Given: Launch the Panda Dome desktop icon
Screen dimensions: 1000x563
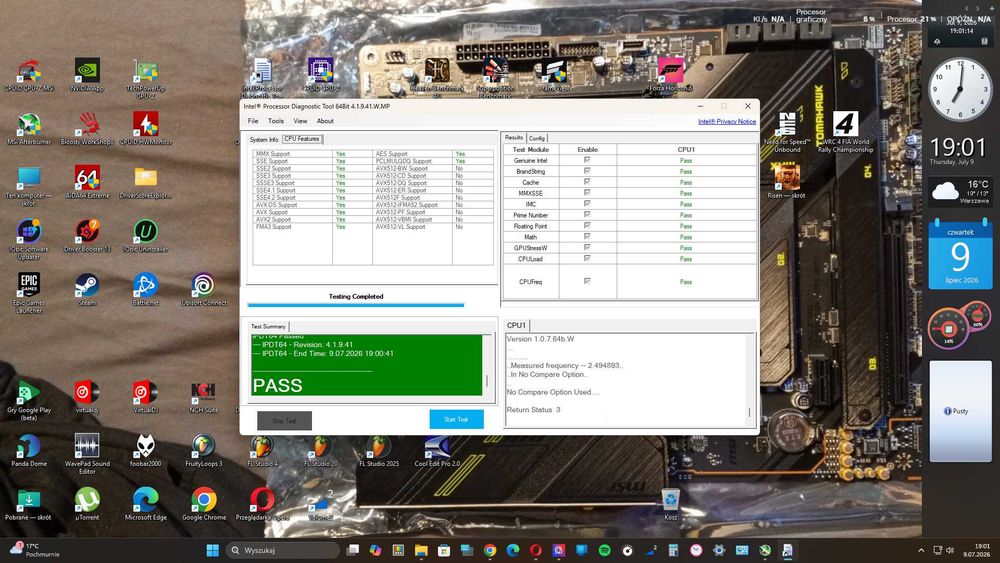Looking at the screenshot, I should tap(29, 450).
